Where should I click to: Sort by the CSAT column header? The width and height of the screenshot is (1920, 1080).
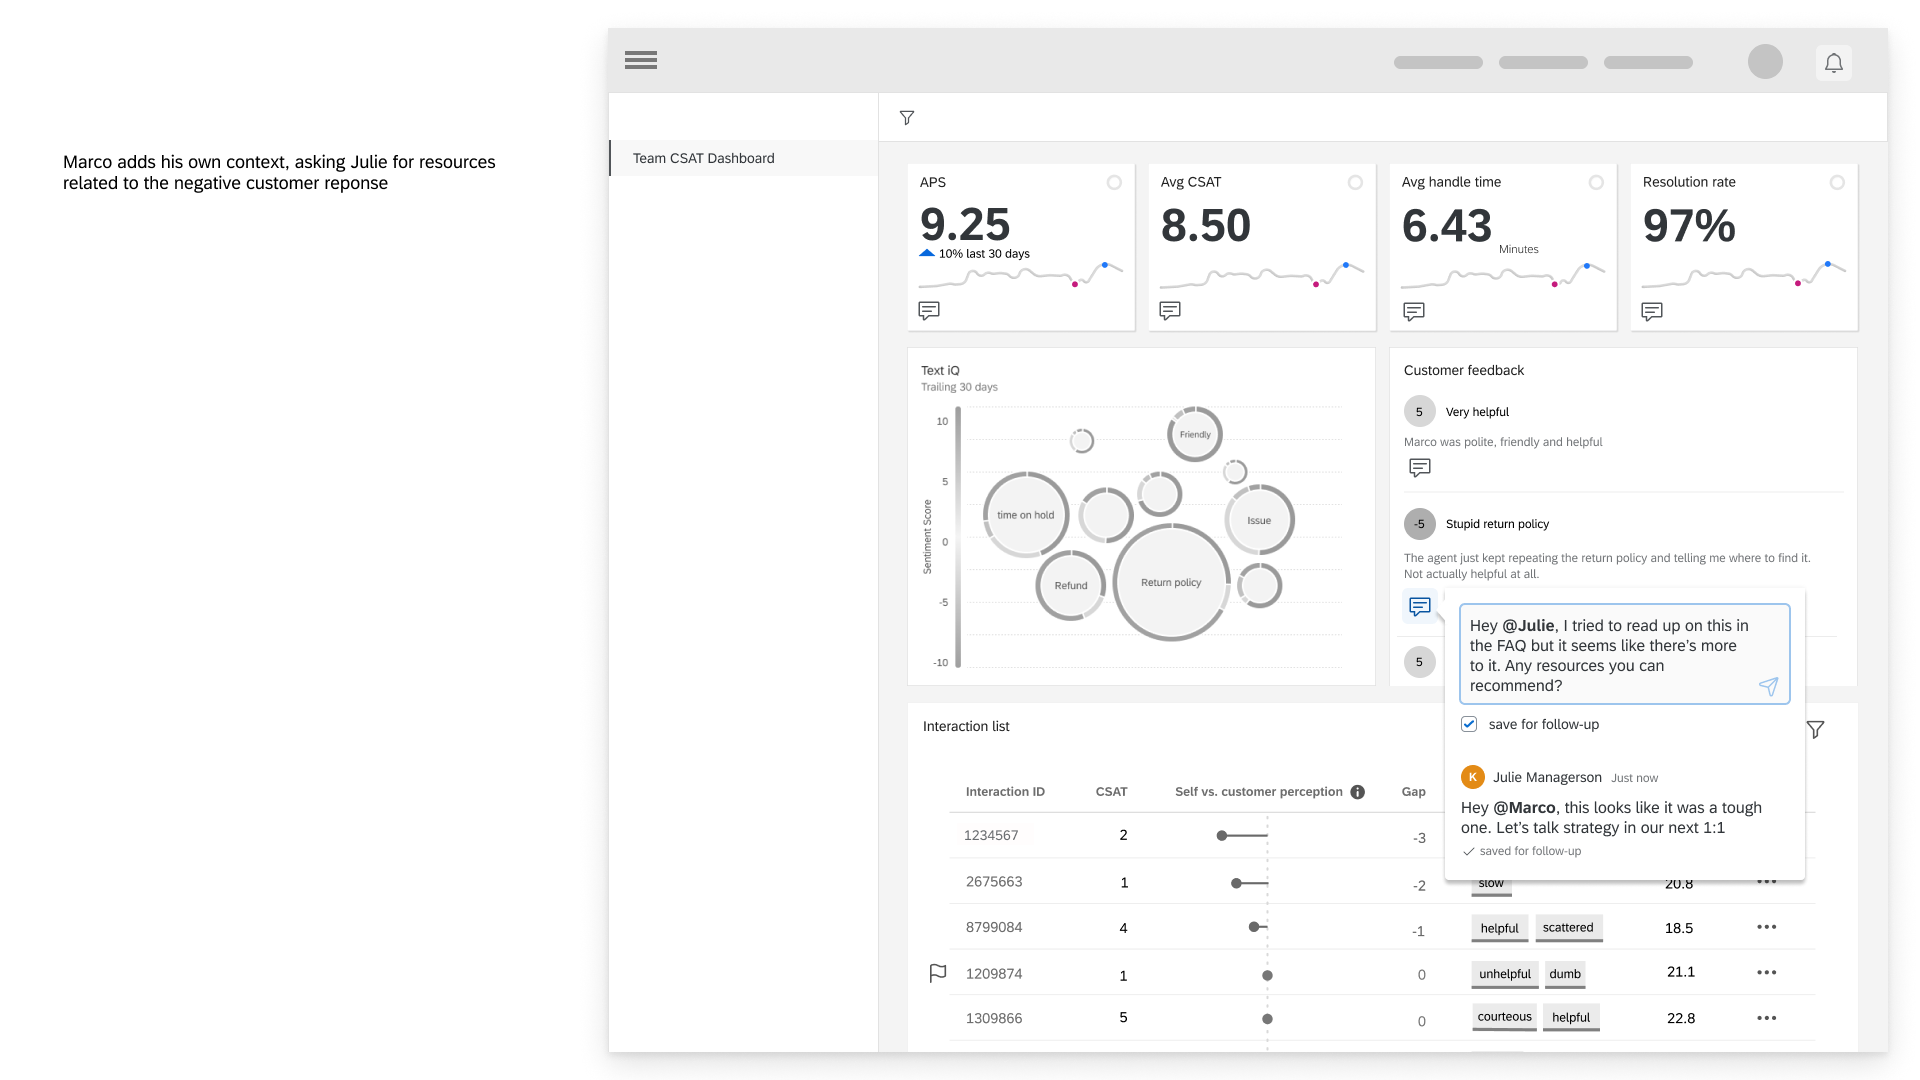tap(1111, 792)
